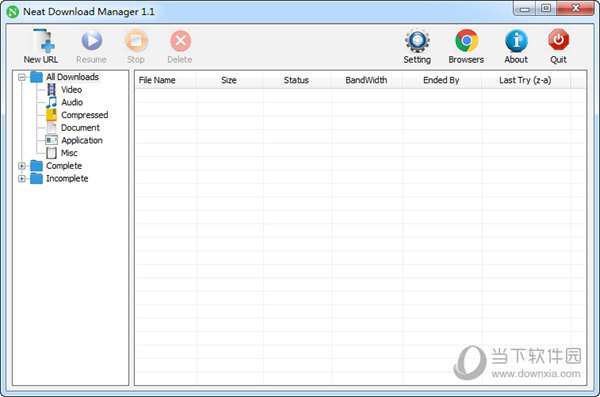600x397 pixels.
Task: Select the Audio category label
Action: point(72,102)
